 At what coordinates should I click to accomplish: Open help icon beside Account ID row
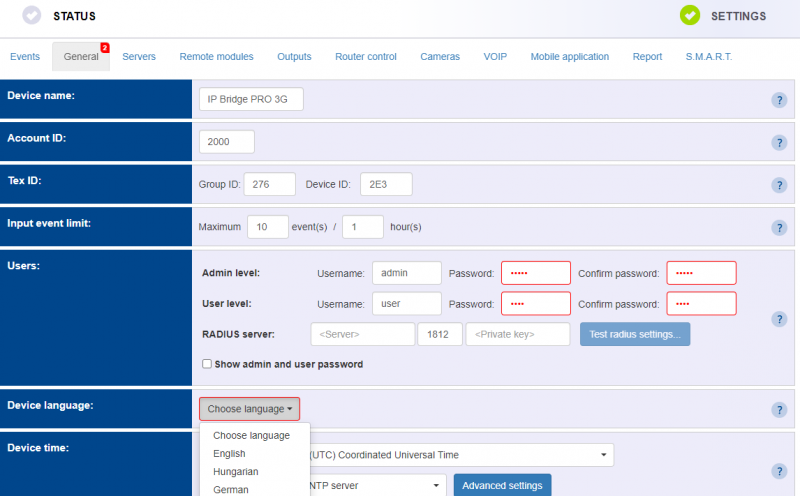(779, 142)
